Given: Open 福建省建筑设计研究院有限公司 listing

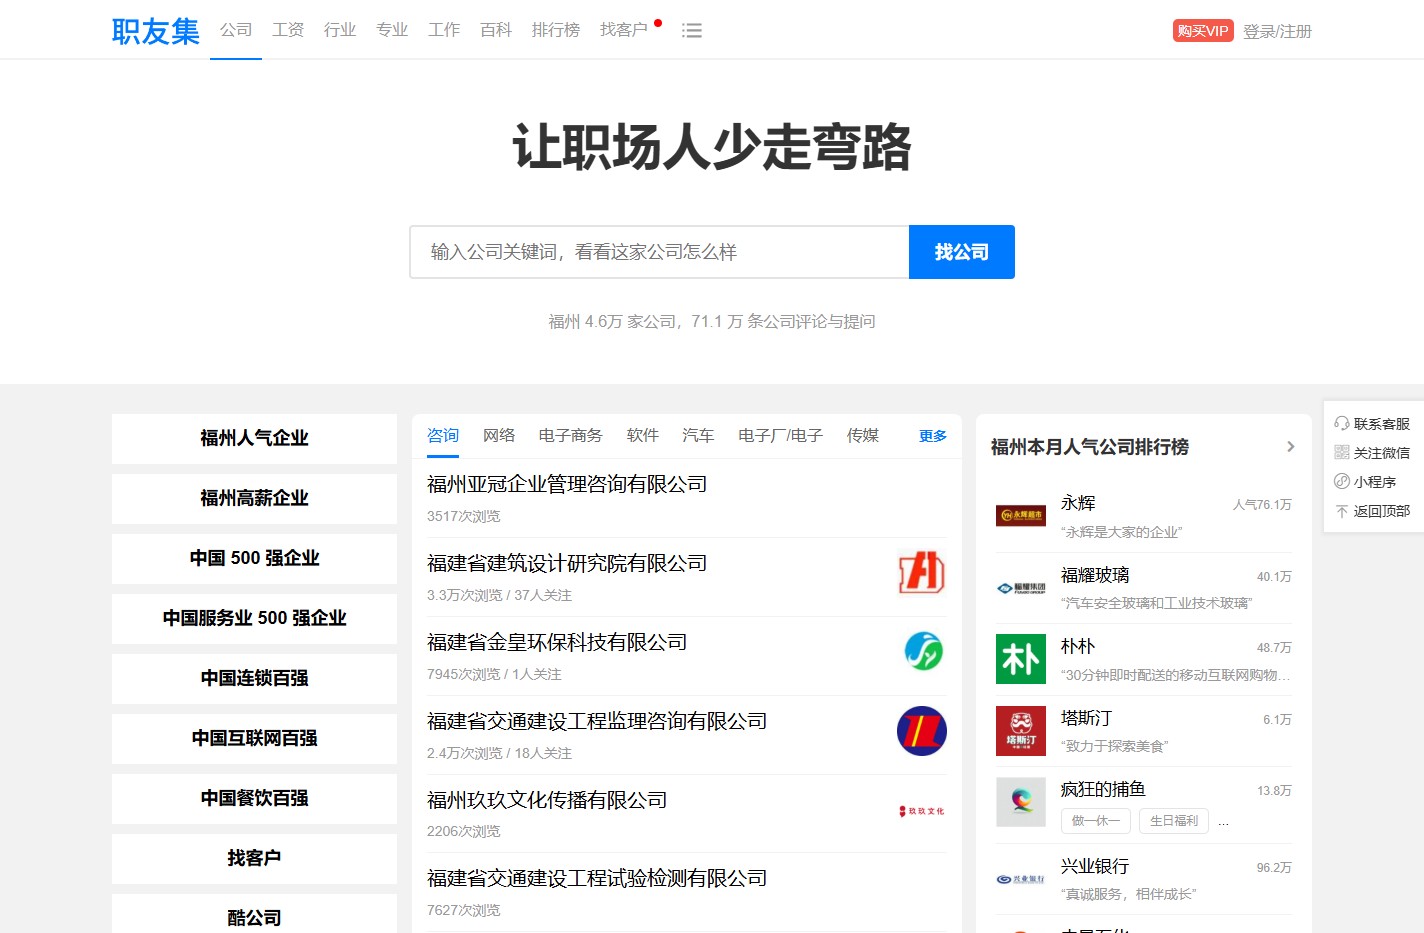Looking at the screenshot, I should click(x=567, y=563).
